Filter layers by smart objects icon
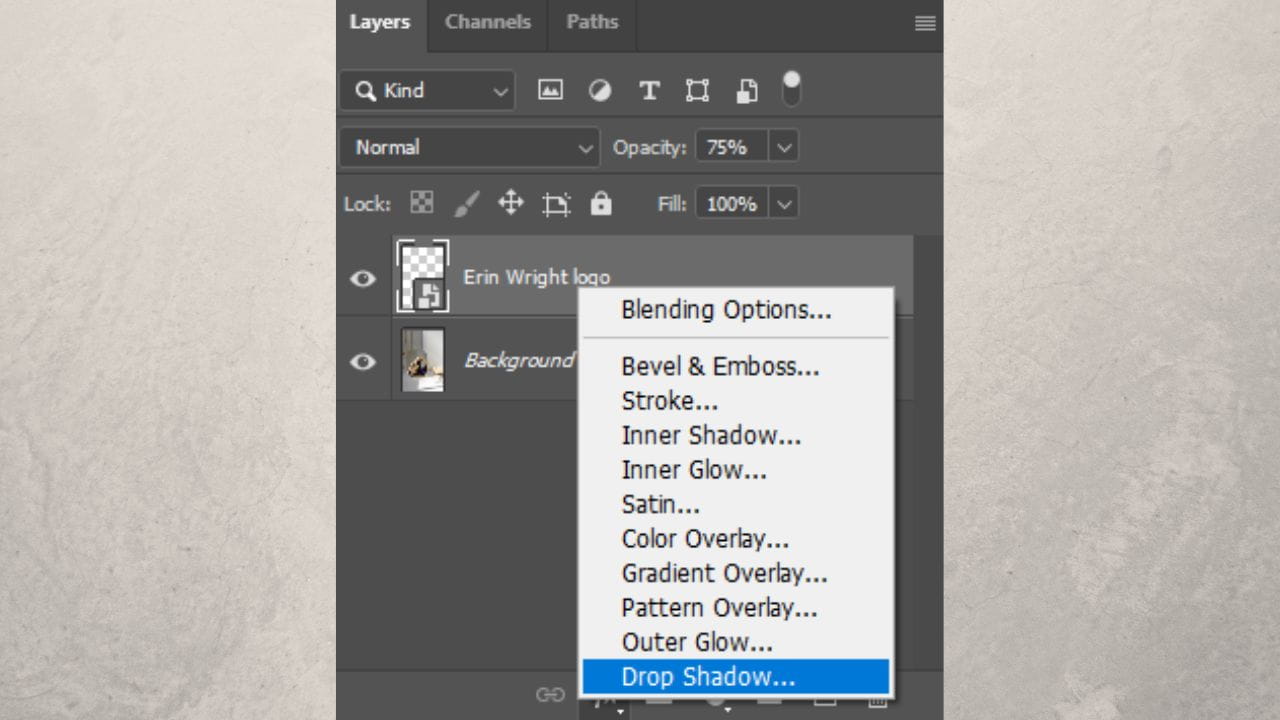1280x720 pixels. (x=746, y=91)
